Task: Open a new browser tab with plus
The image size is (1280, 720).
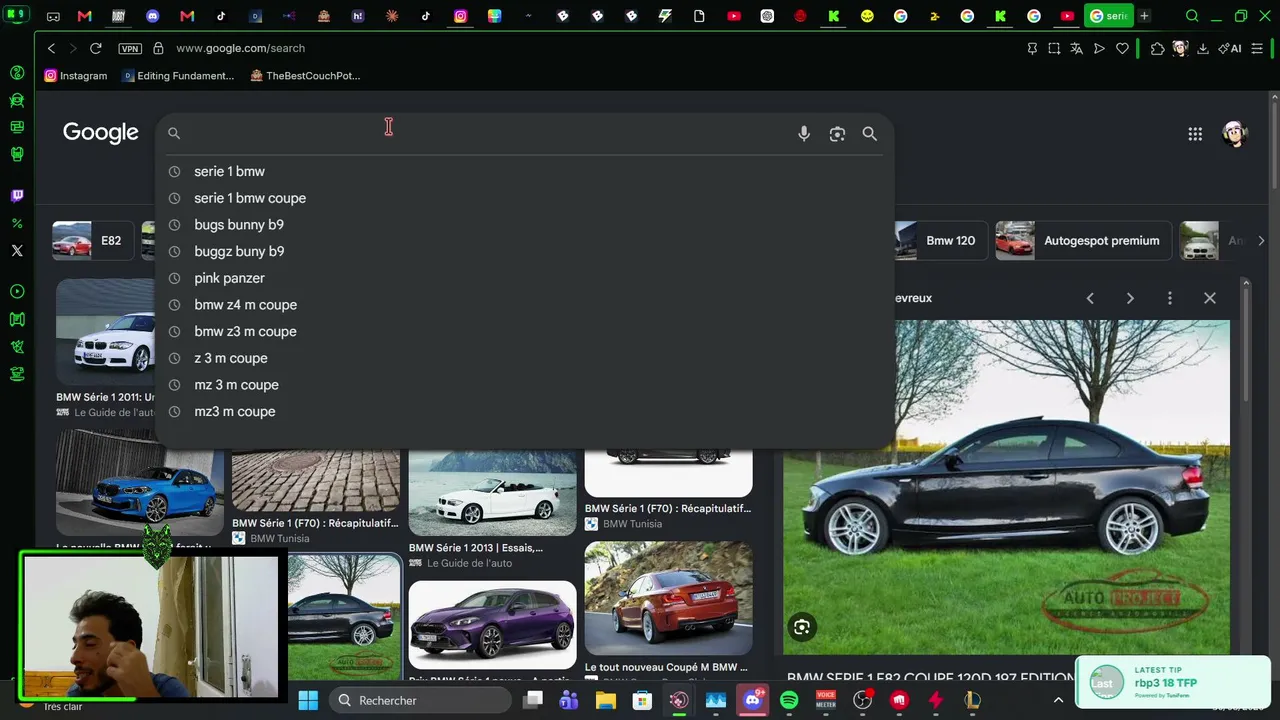Action: click(1144, 16)
